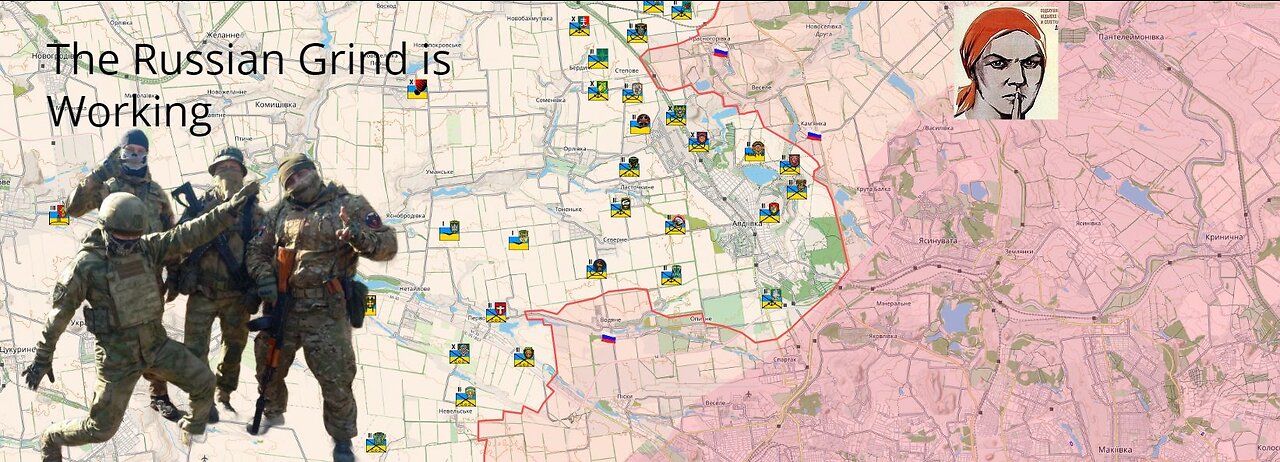Select the unit marker below Новобахмутівка with red-green crest
Image resolution: width=1280 pixels, height=462 pixels.
[x=579, y=25]
